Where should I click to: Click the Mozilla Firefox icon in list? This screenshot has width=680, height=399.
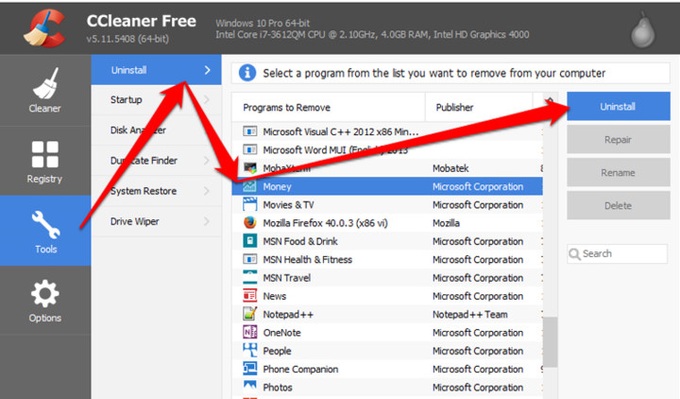click(x=250, y=223)
